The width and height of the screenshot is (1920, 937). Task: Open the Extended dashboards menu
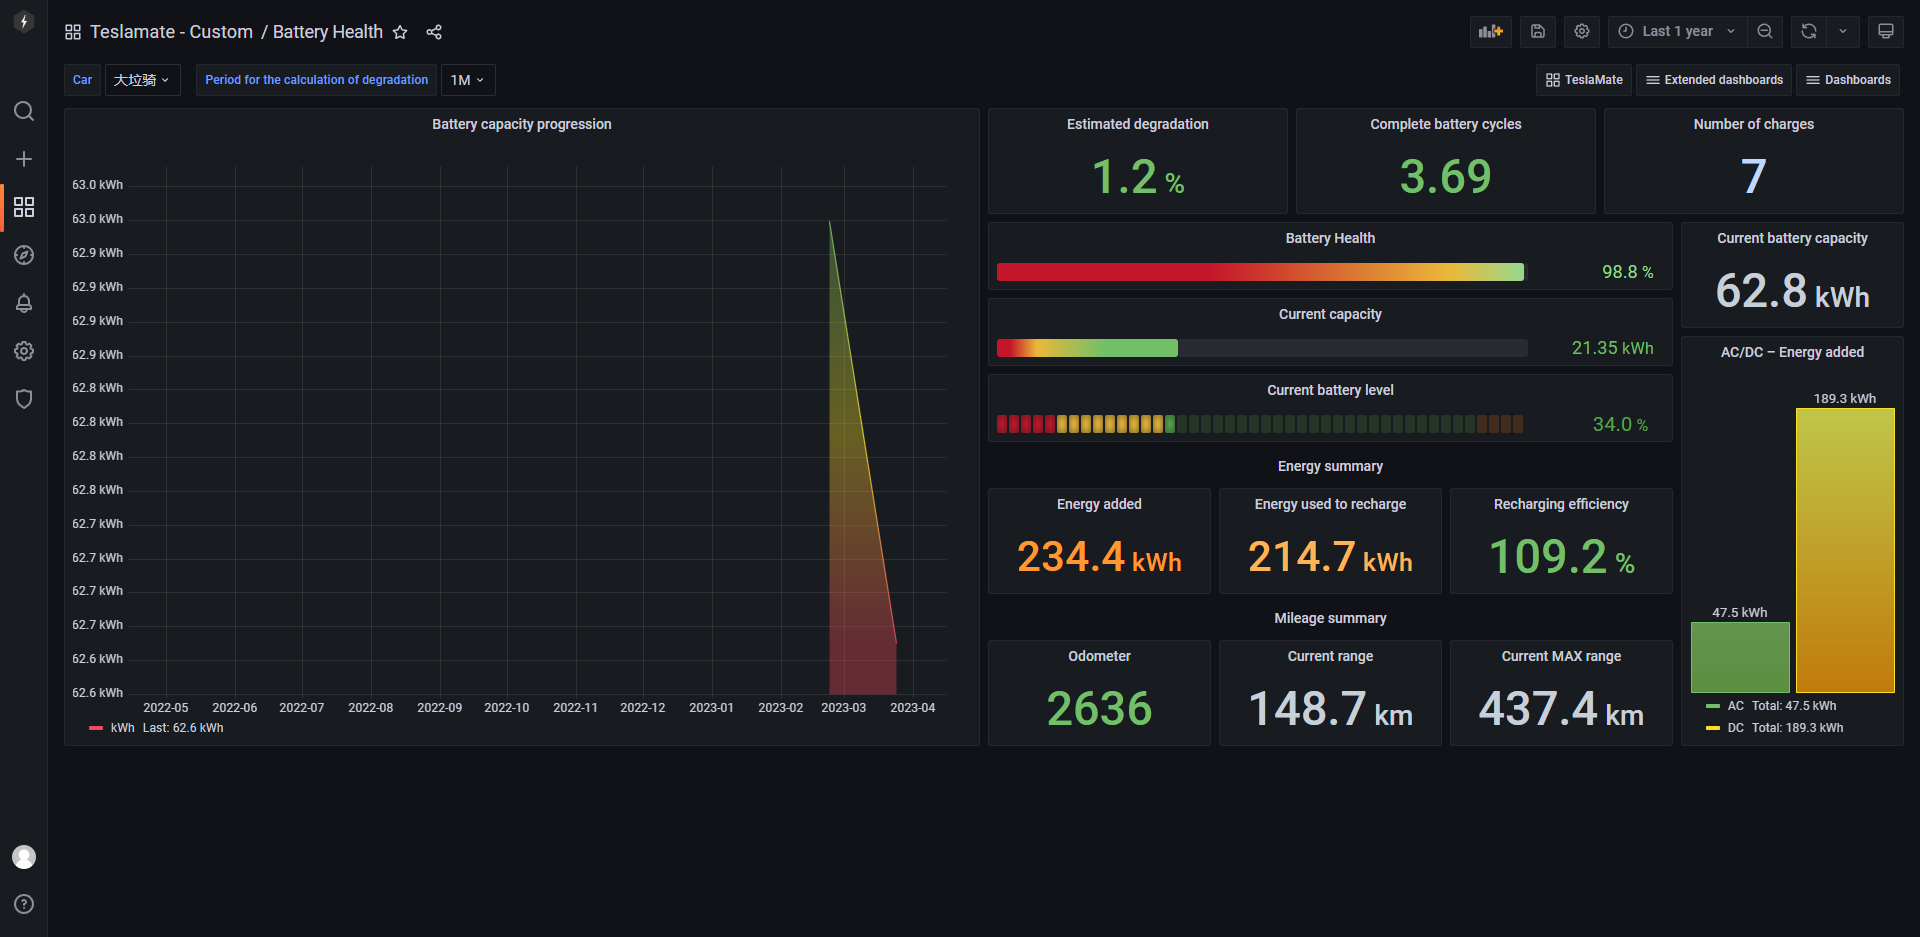point(1714,80)
